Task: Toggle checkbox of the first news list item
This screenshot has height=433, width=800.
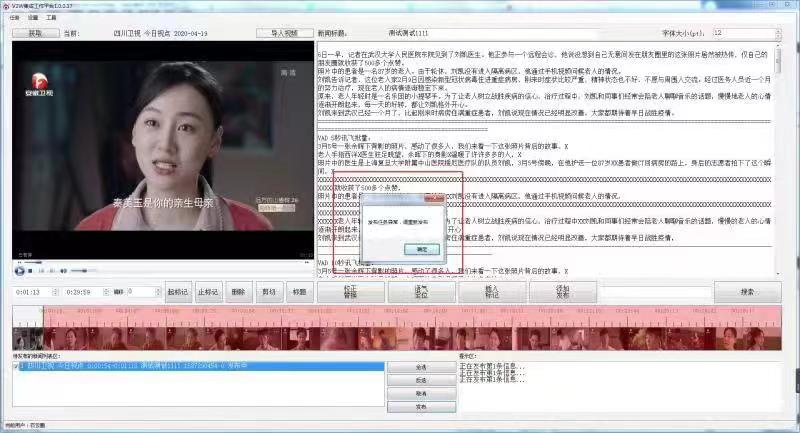Action: click(17, 366)
